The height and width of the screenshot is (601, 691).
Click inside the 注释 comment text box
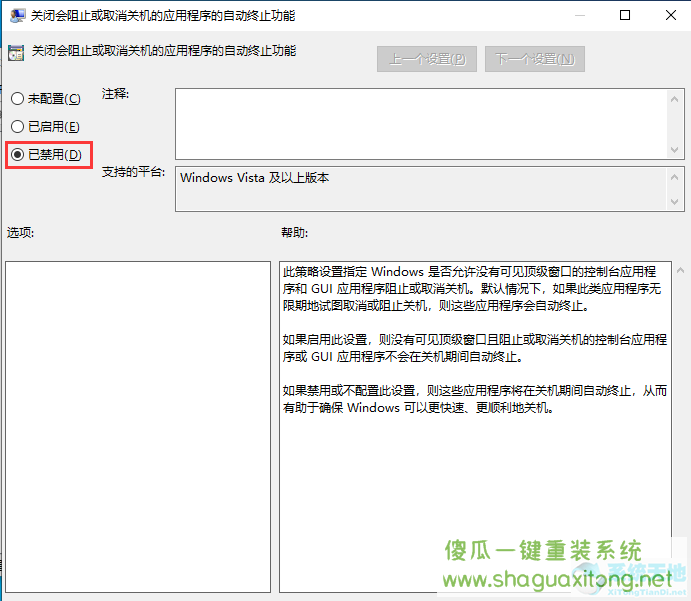[421, 124]
